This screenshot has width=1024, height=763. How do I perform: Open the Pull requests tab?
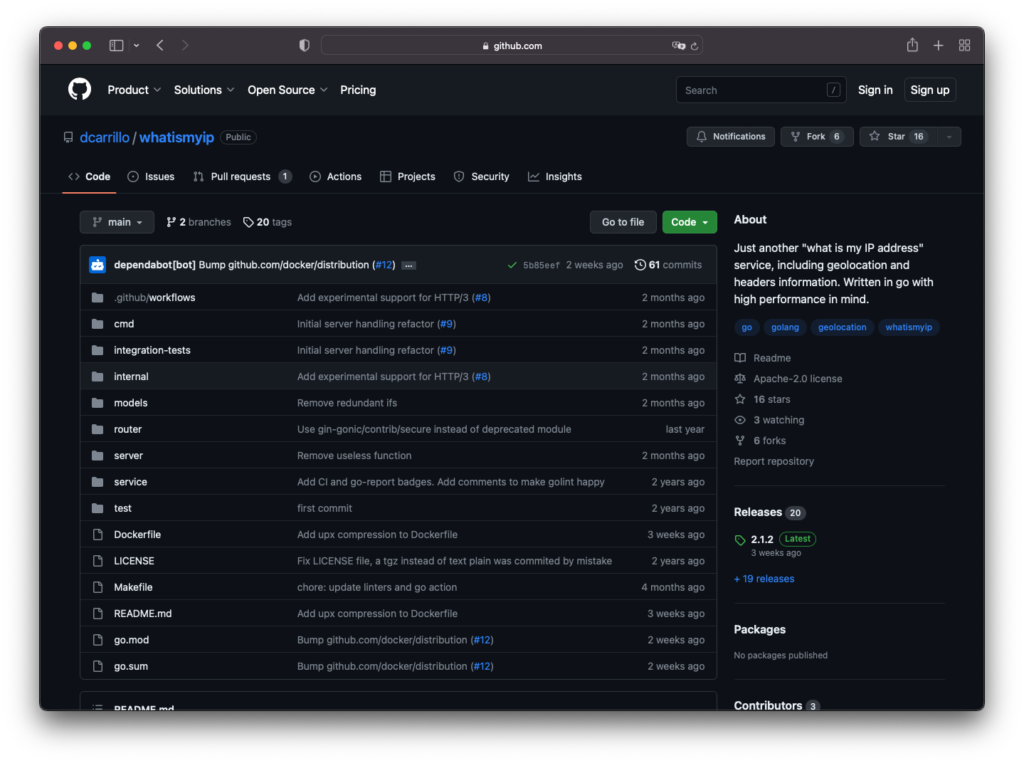(x=242, y=176)
